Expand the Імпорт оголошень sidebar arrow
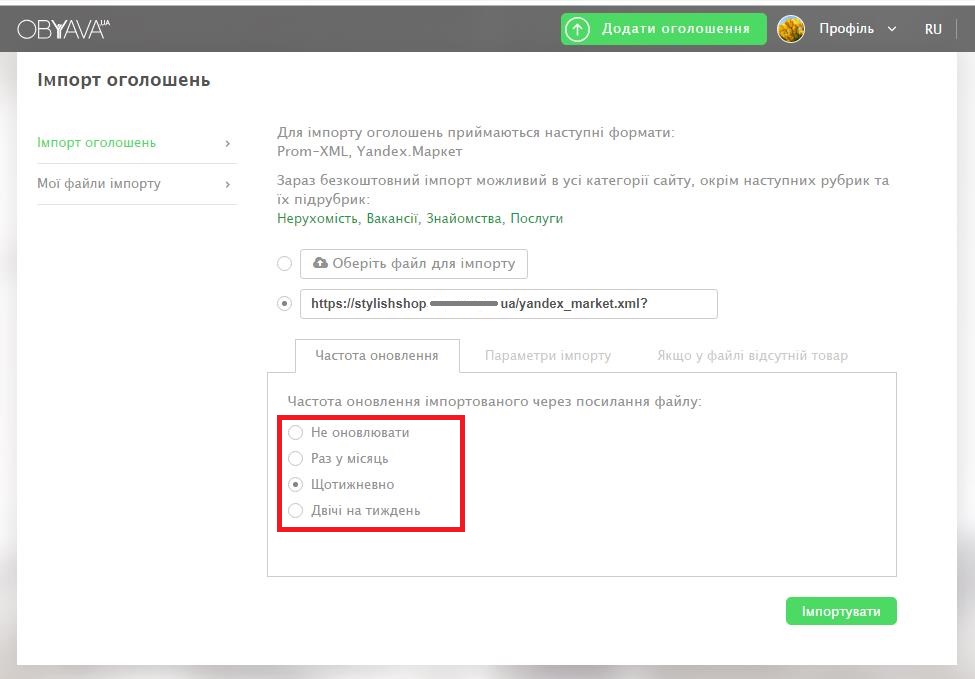Screen dimensions: 975x679 pyautogui.click(x=228, y=143)
